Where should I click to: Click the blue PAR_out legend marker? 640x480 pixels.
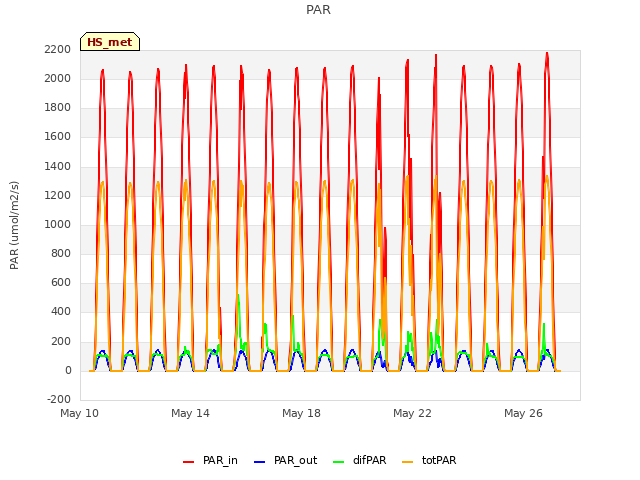pos(260,462)
